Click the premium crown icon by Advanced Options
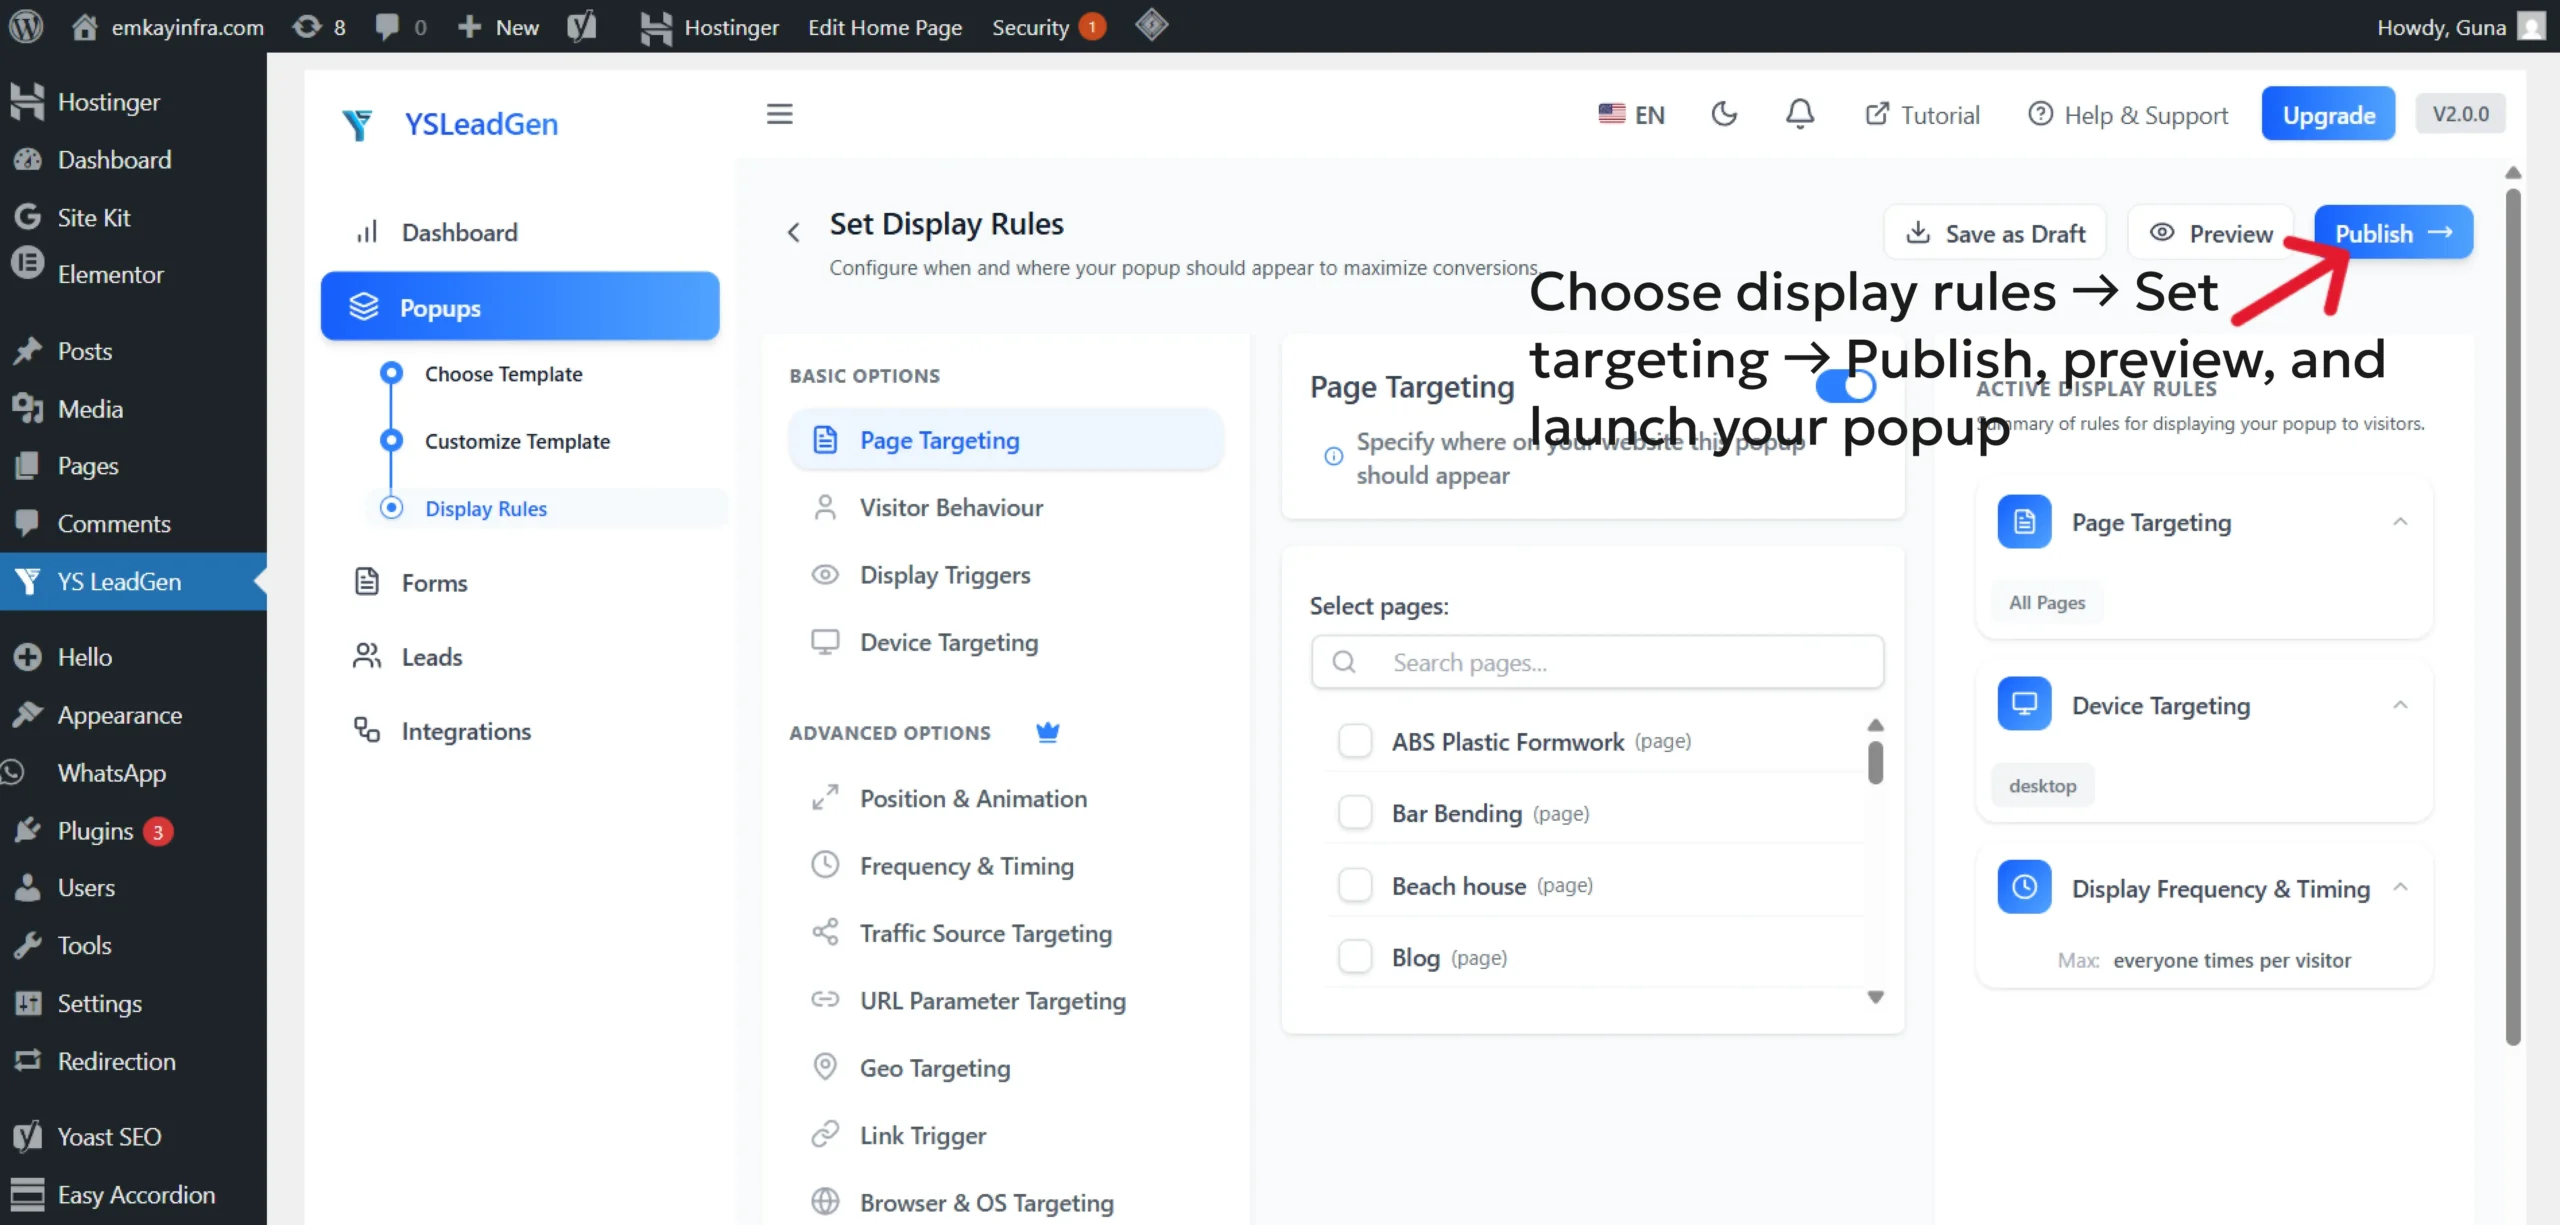Image resolution: width=2560 pixels, height=1225 pixels. click(x=1047, y=732)
